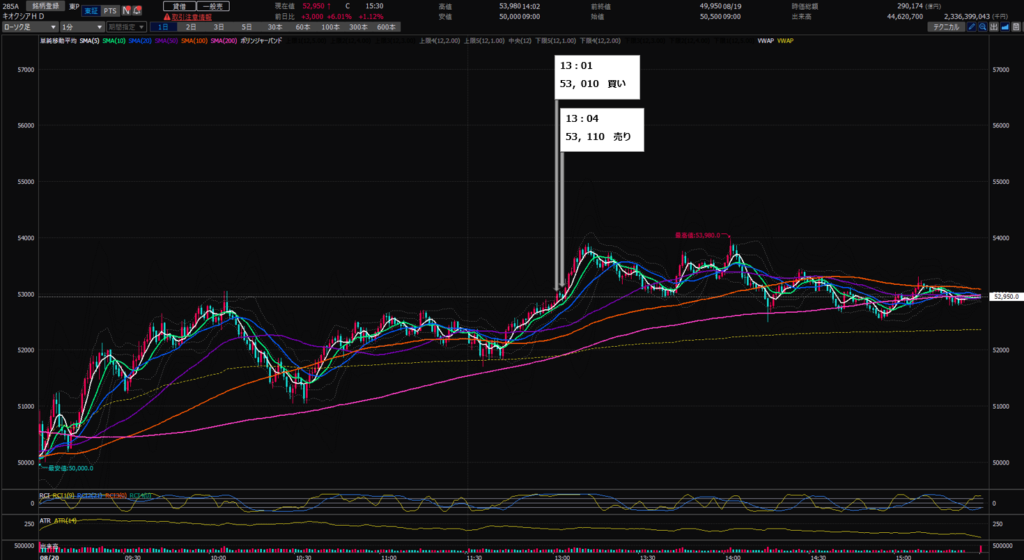
Task: Click the 銘柄登録 button
Action: click(x=46, y=5)
